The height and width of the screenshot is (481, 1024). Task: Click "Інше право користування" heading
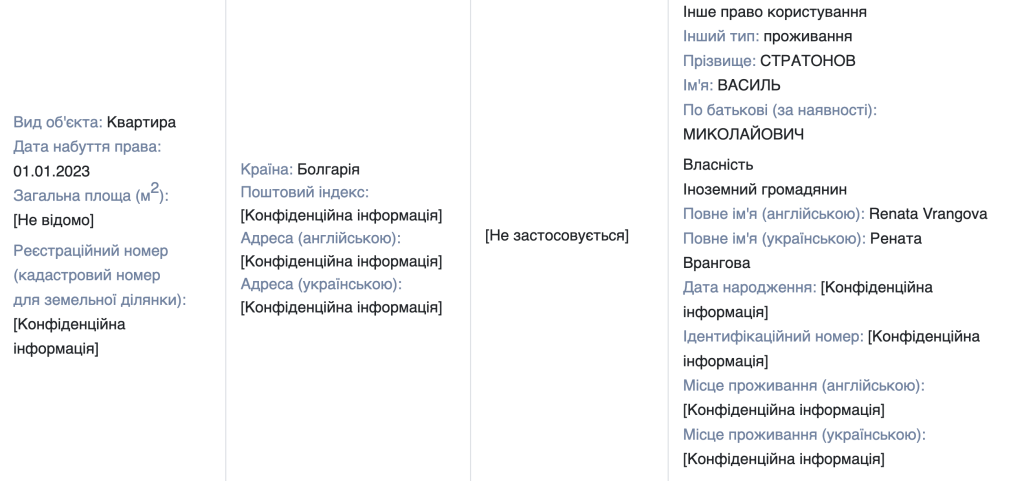pos(774,12)
